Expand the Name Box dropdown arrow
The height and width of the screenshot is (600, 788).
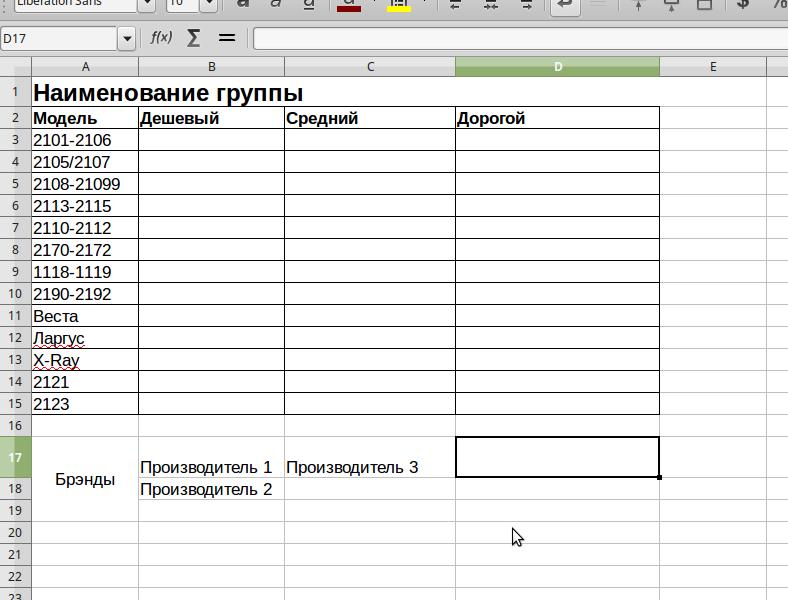pyautogui.click(x=126, y=39)
